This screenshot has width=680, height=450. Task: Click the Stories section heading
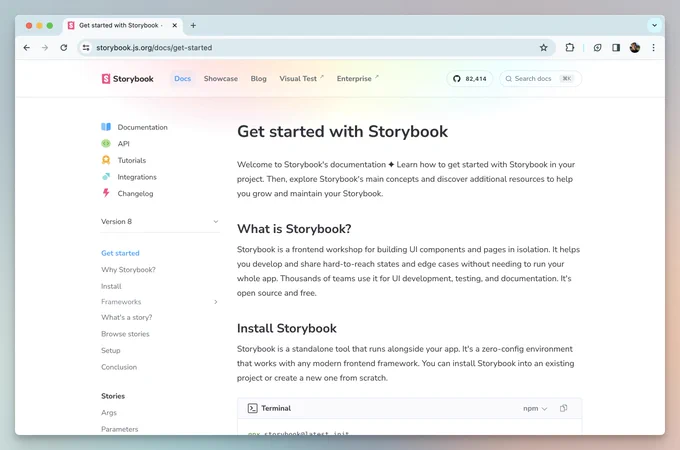(113, 396)
